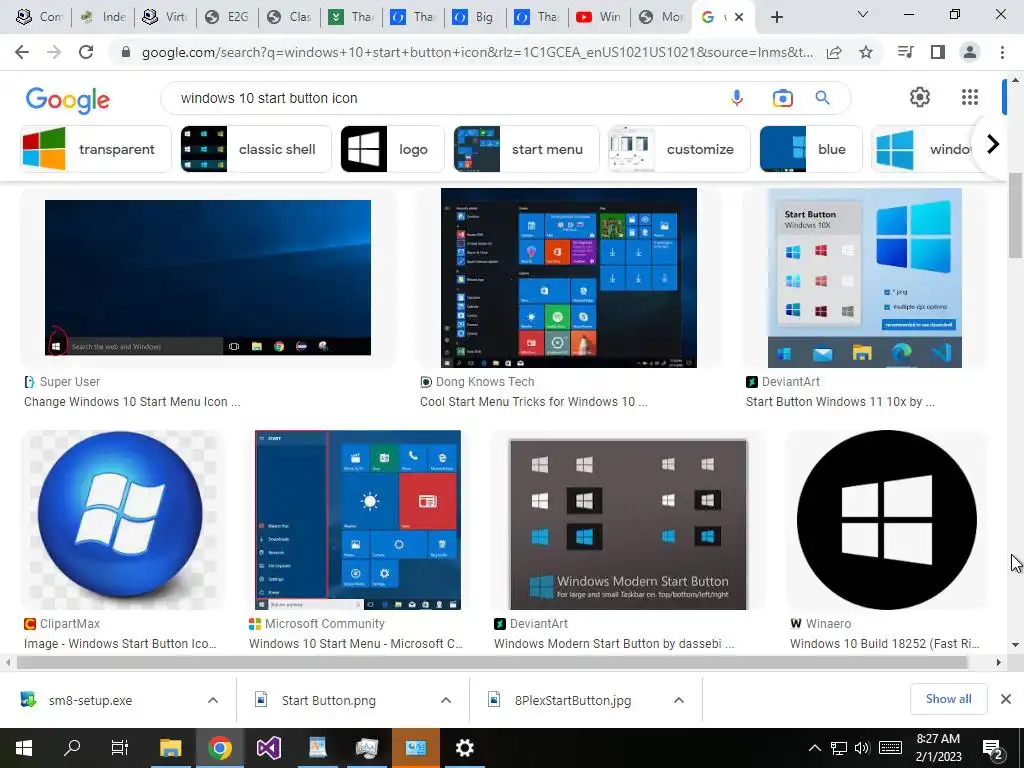Close the downloads bar

(x=1006, y=699)
